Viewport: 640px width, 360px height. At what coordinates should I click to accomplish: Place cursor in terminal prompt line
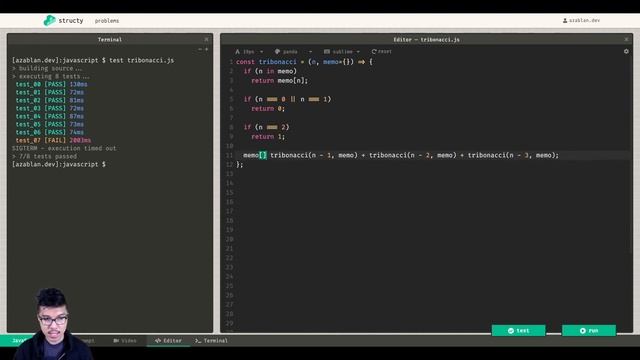click(x=59, y=164)
